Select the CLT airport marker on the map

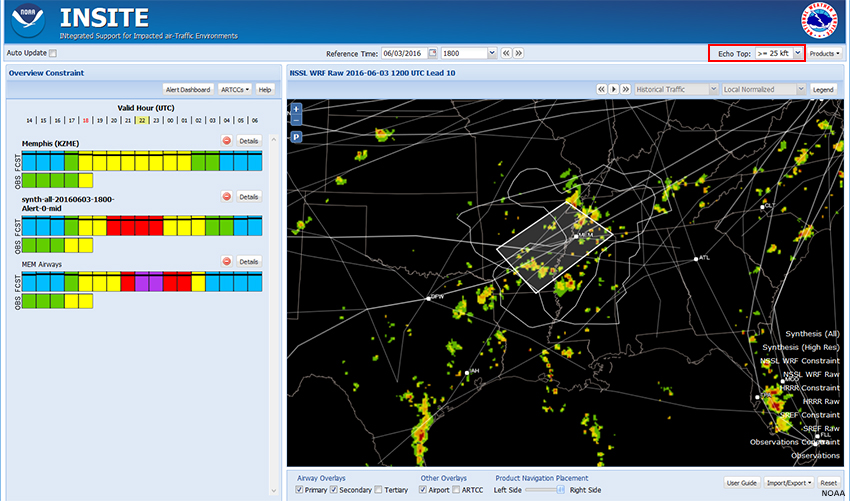pos(762,207)
